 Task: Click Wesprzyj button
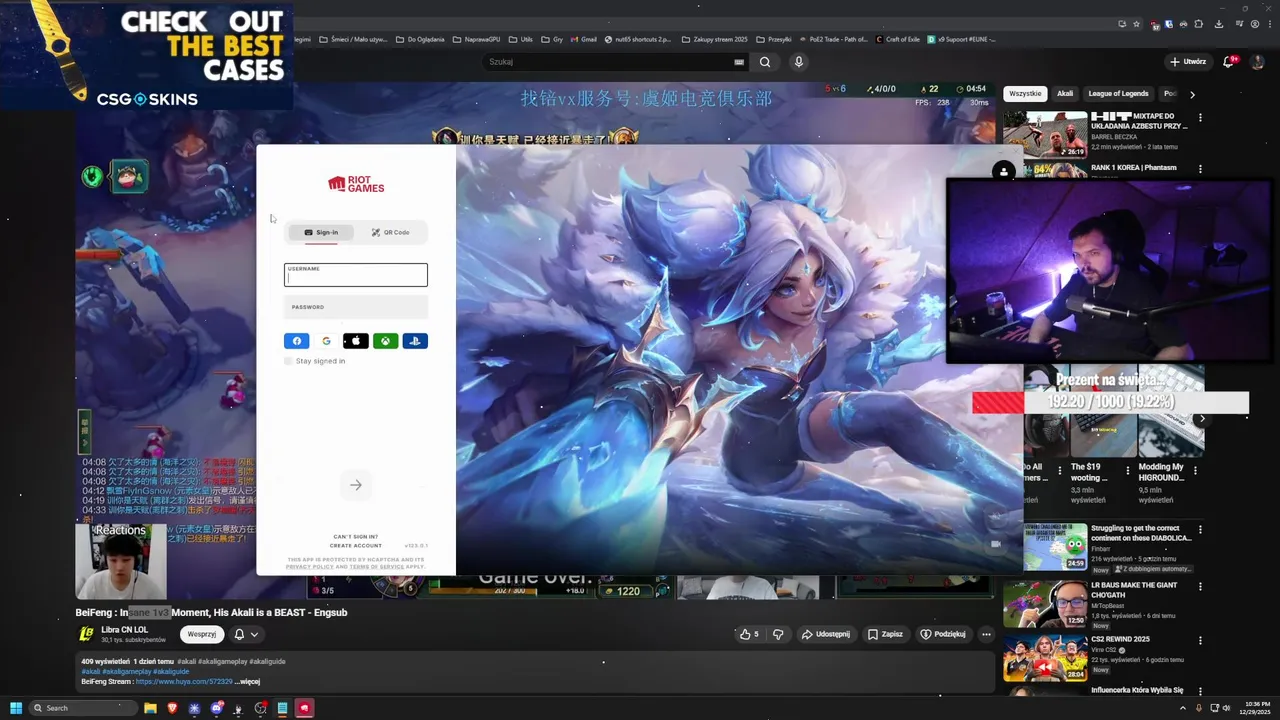201,634
